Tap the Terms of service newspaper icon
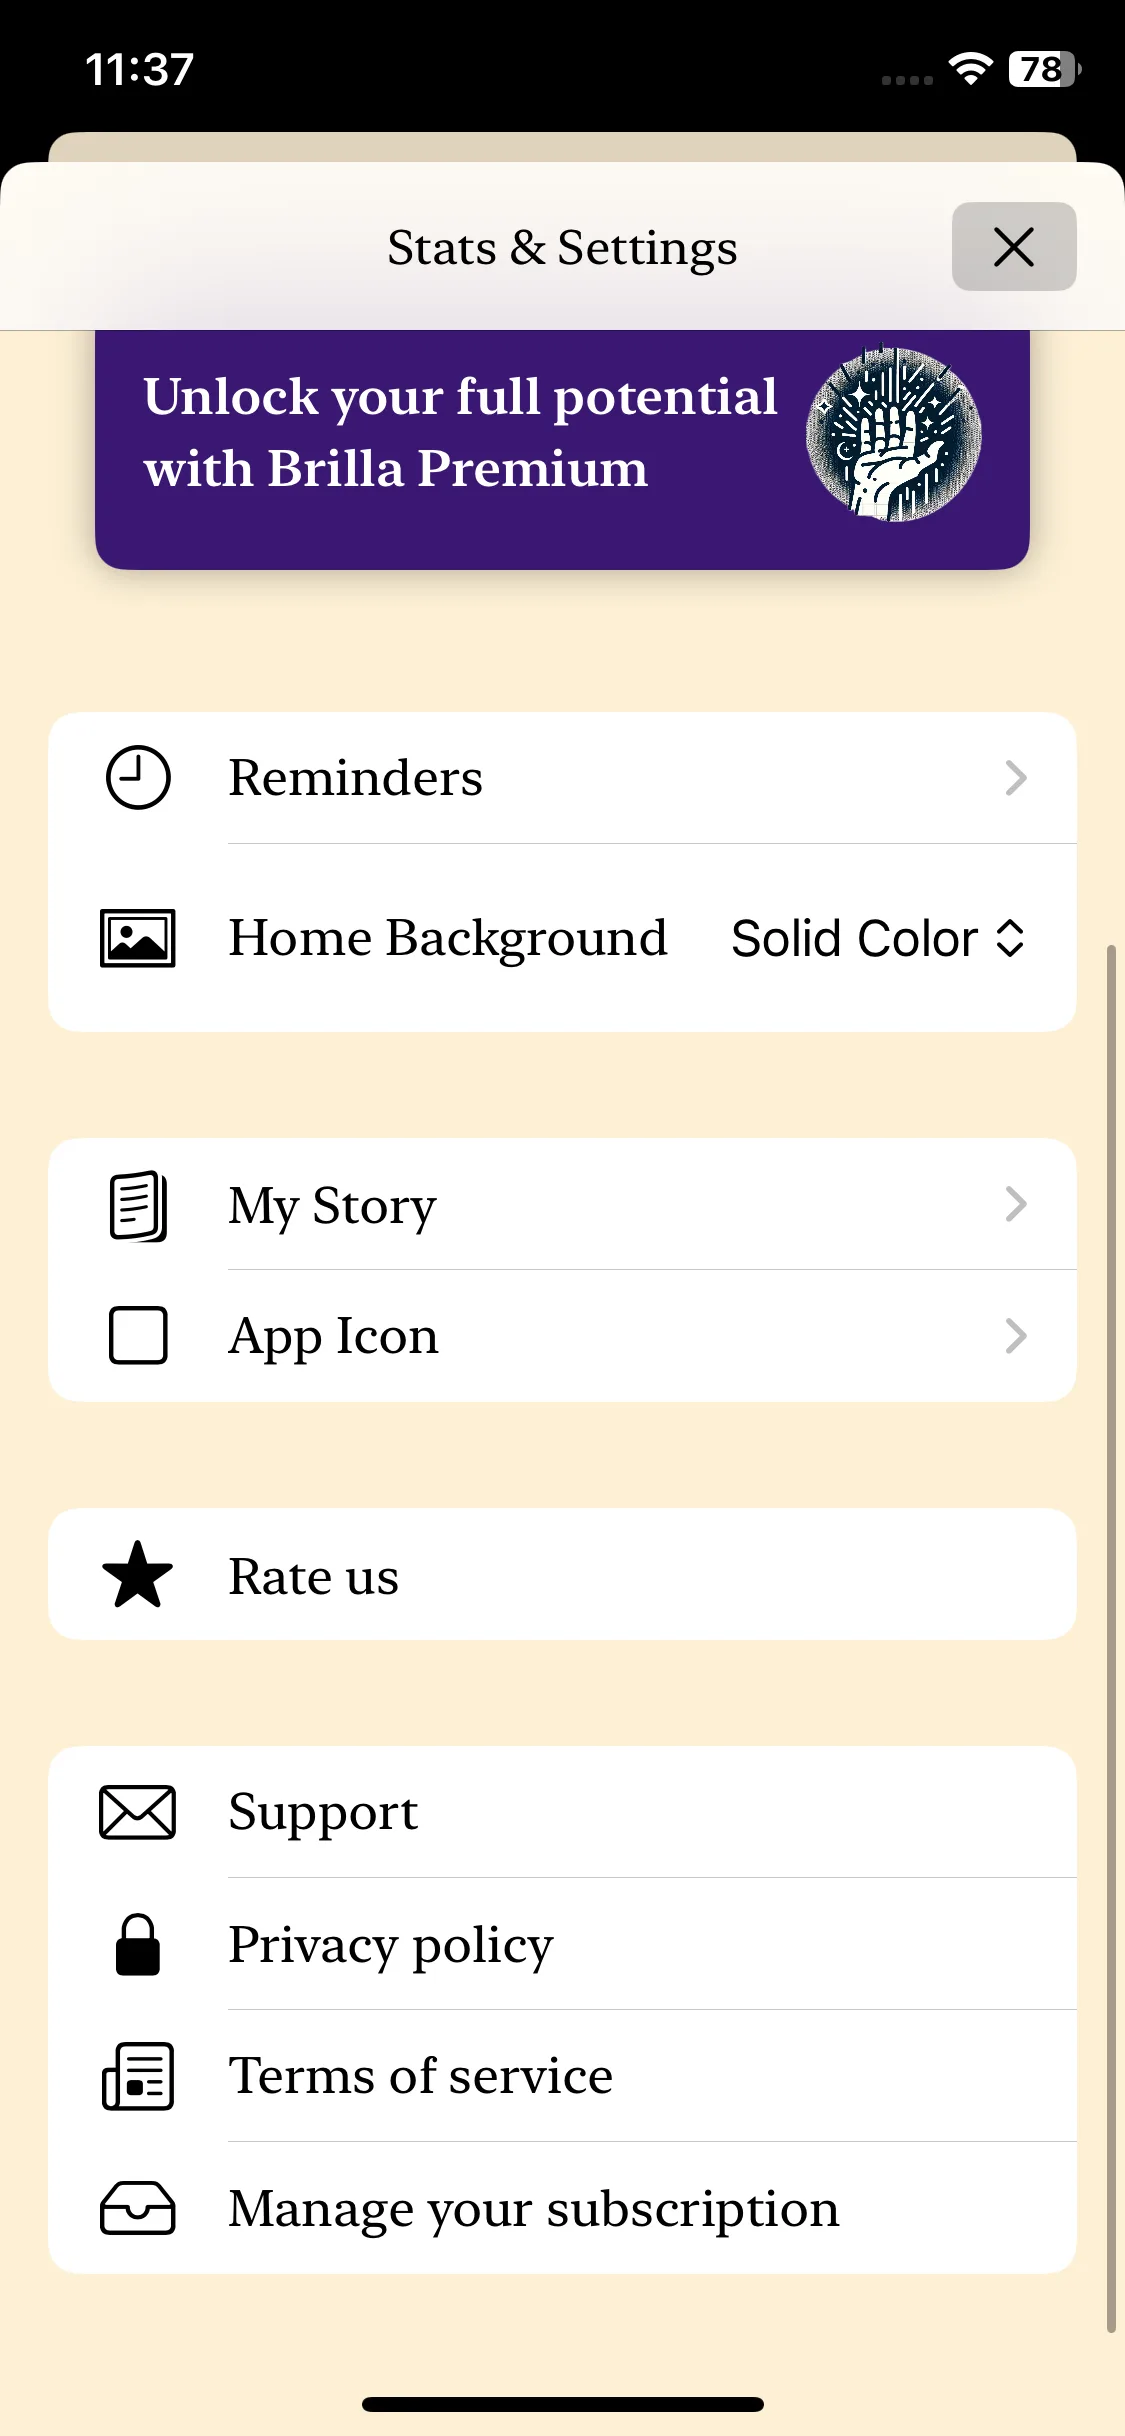 pyautogui.click(x=138, y=2076)
